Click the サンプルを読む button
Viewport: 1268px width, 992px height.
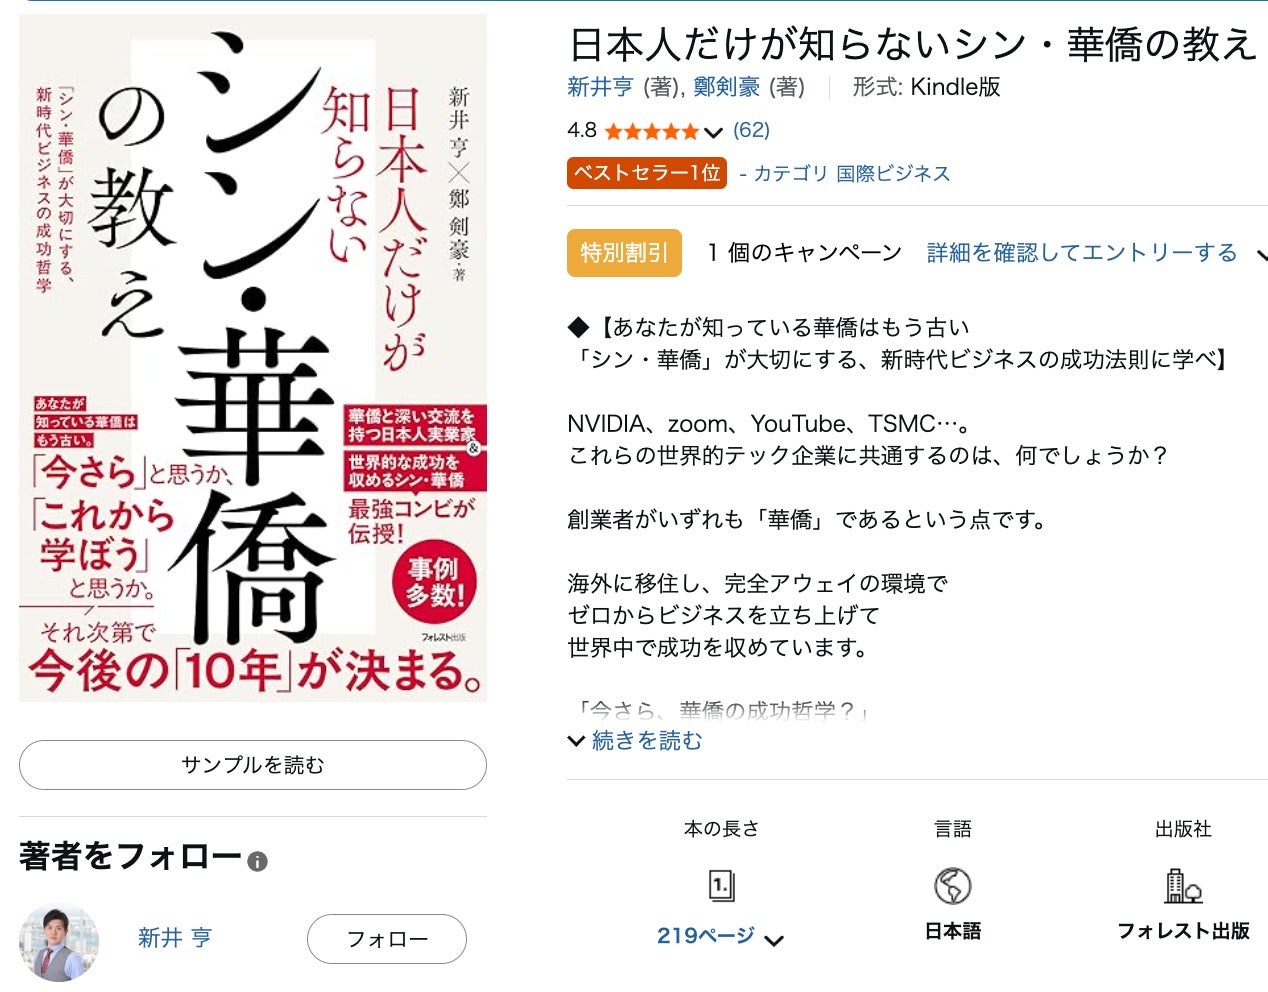pyautogui.click(x=253, y=765)
